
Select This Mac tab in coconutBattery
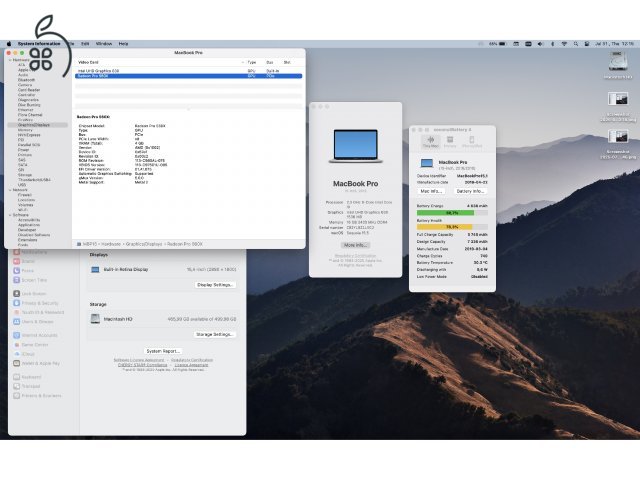click(x=430, y=142)
